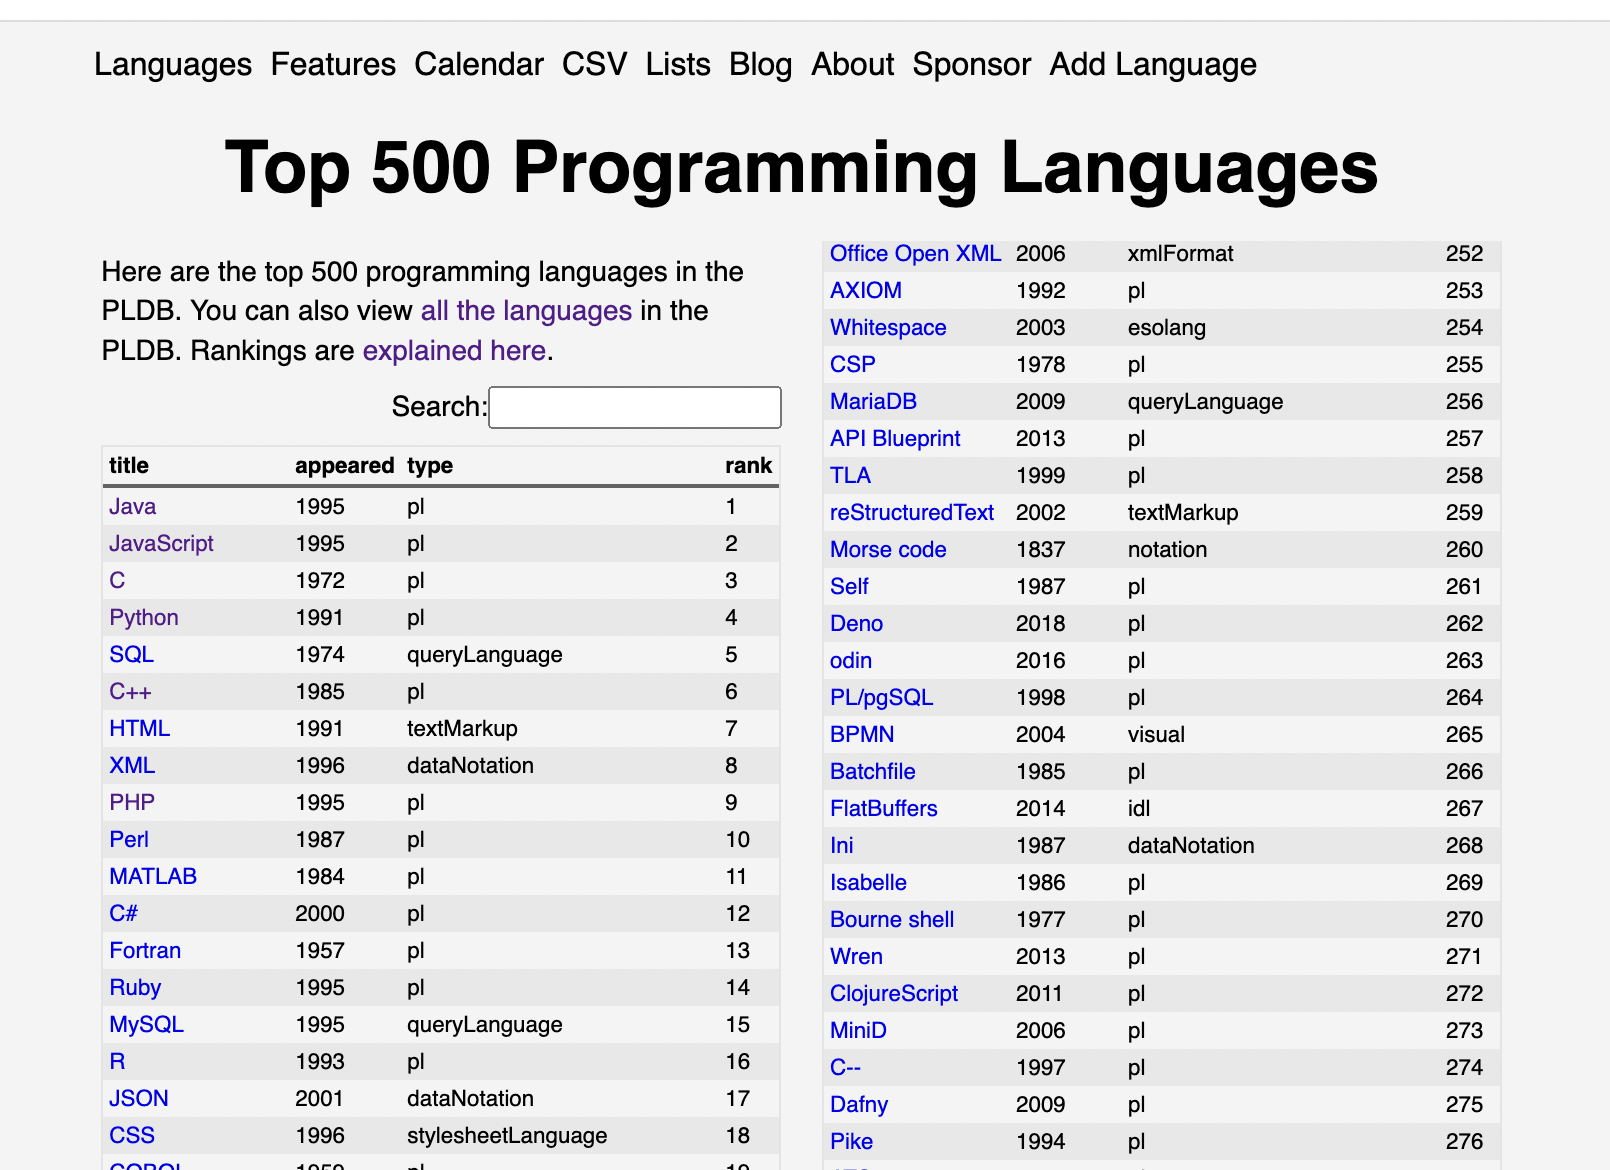Open the CSP language link
Screen dimensions: 1610x1170
(x=852, y=365)
